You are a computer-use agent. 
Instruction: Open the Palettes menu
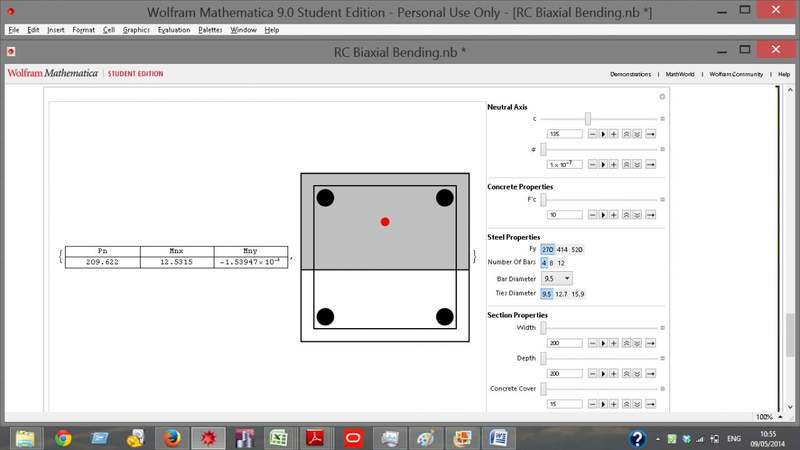click(x=210, y=30)
